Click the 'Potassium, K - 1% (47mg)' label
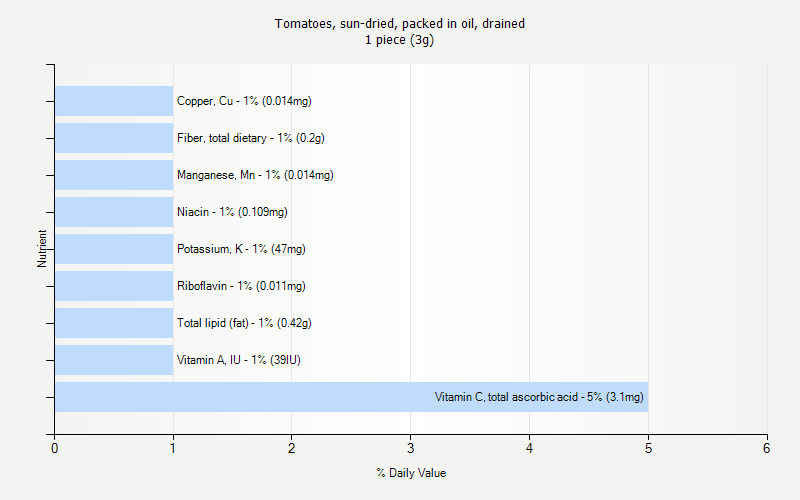 (x=241, y=249)
